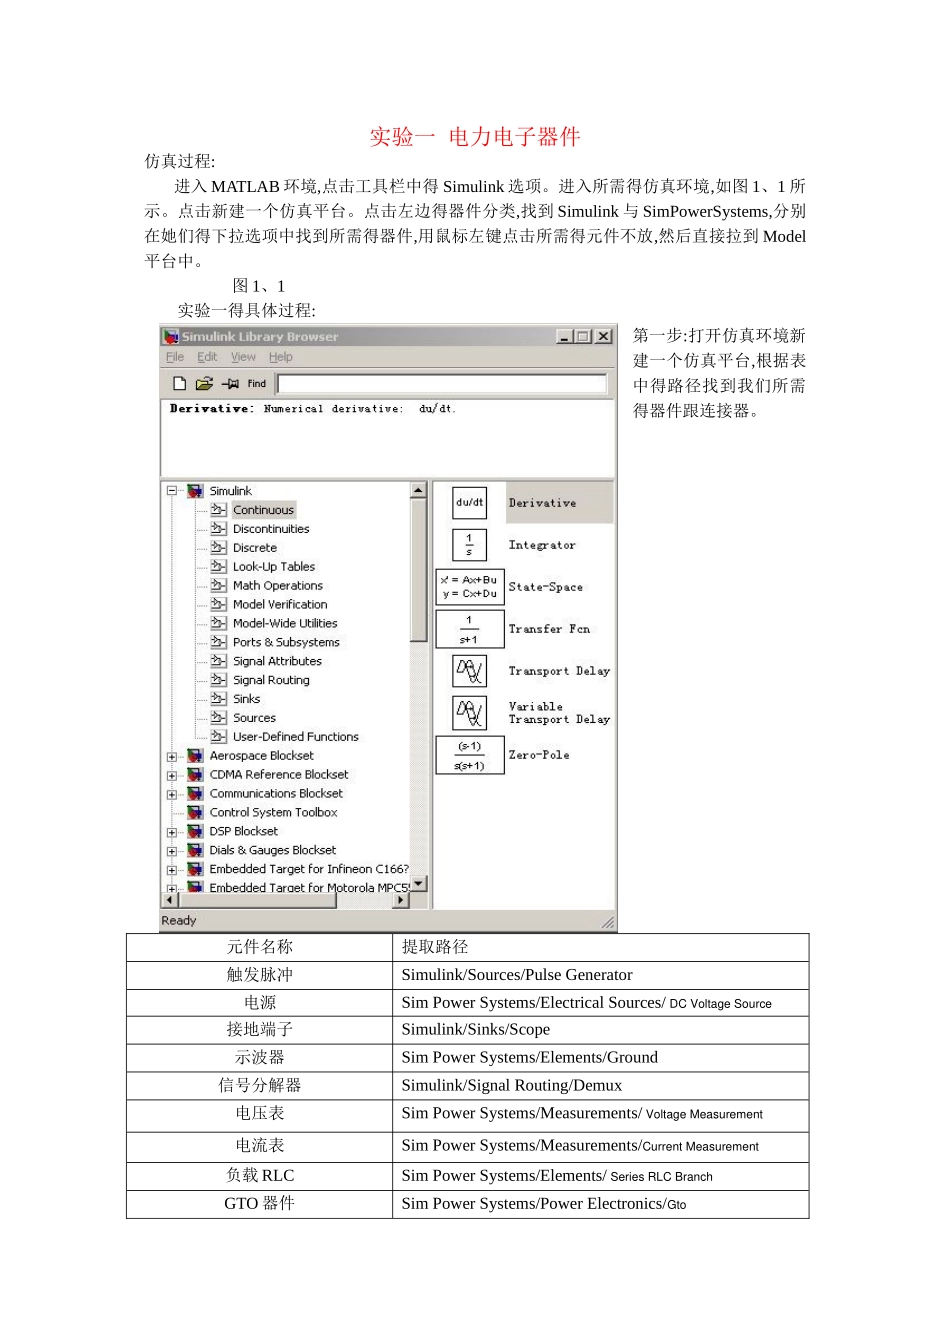Viewport: 950px width, 1344px height.
Task: Open the Help menu
Action: 280,357
